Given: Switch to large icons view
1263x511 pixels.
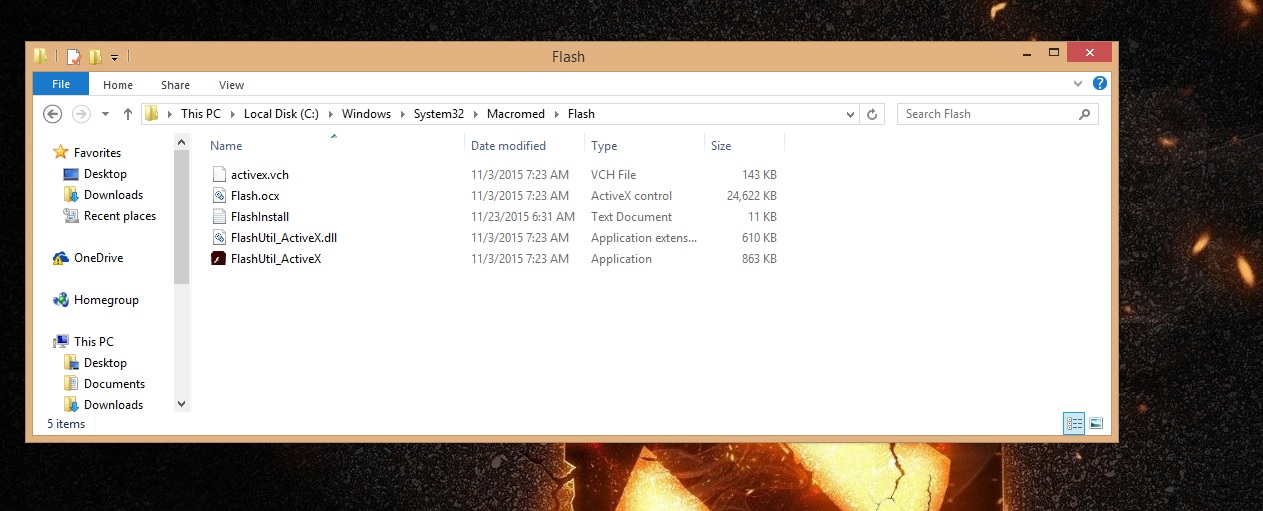Looking at the screenshot, I should 1096,424.
